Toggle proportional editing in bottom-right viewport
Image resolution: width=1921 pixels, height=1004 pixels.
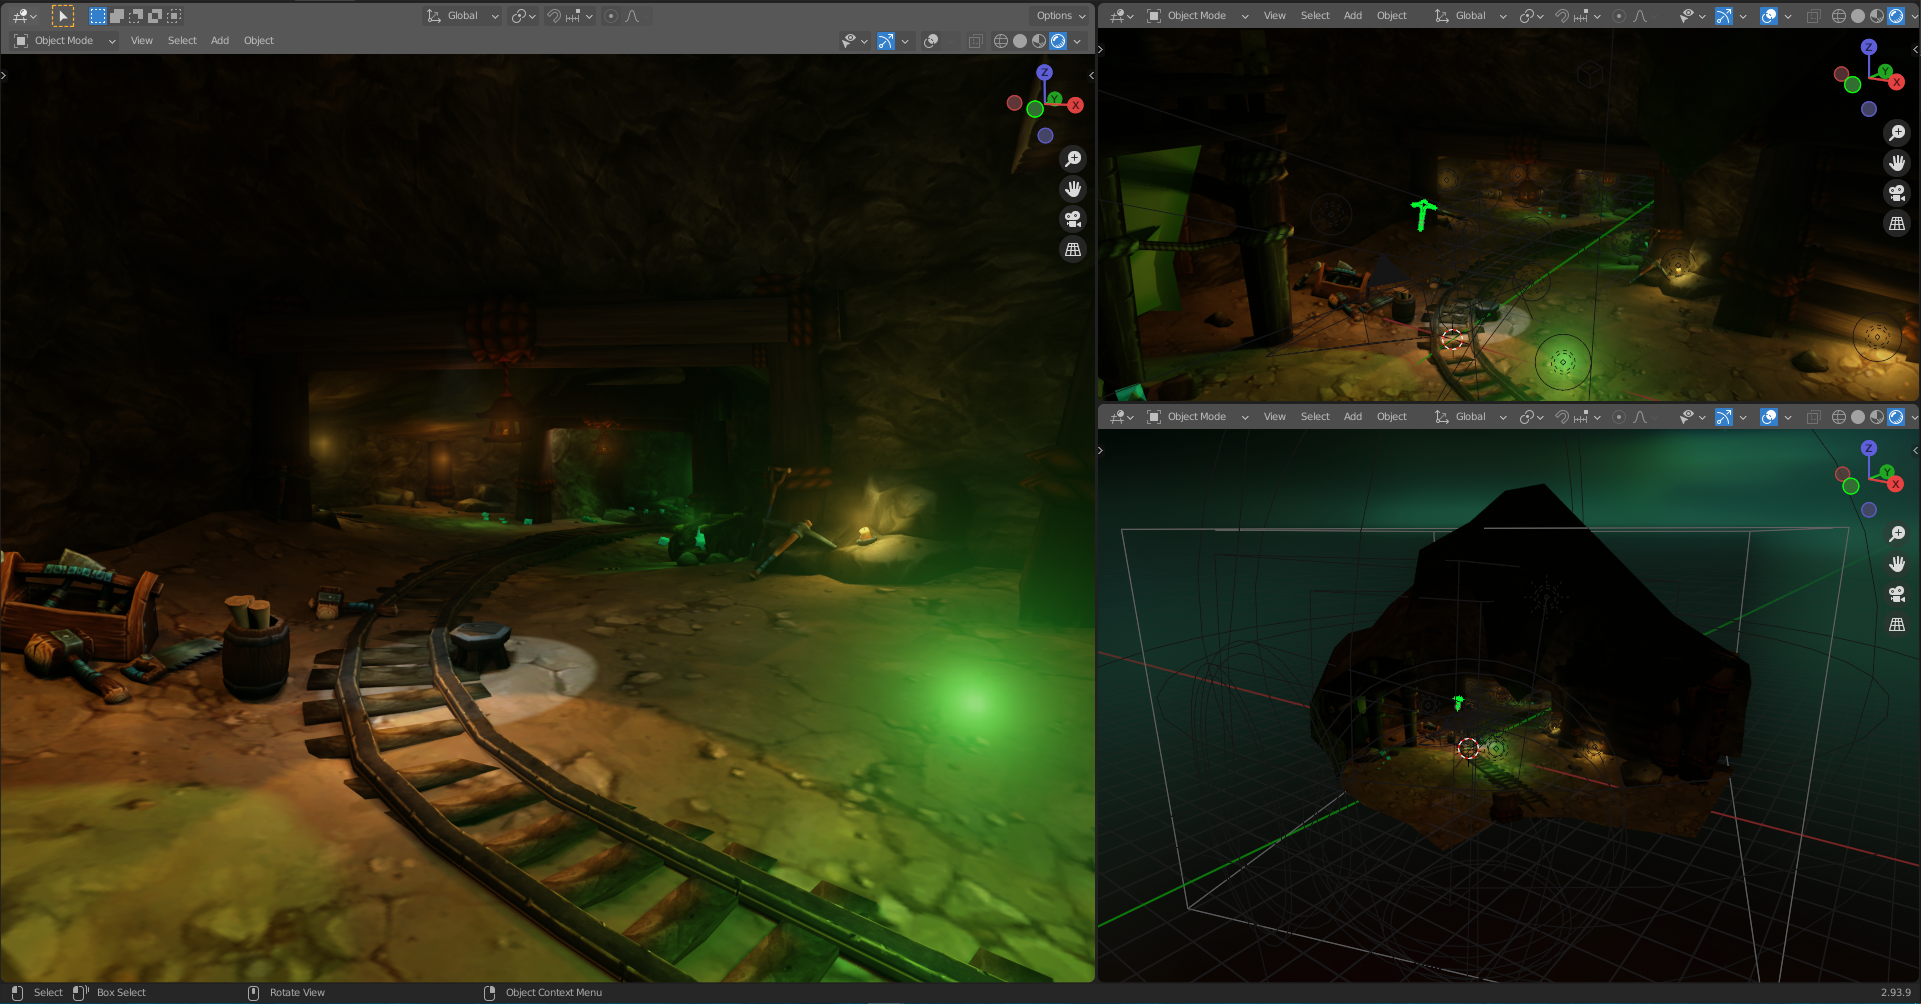(1619, 417)
